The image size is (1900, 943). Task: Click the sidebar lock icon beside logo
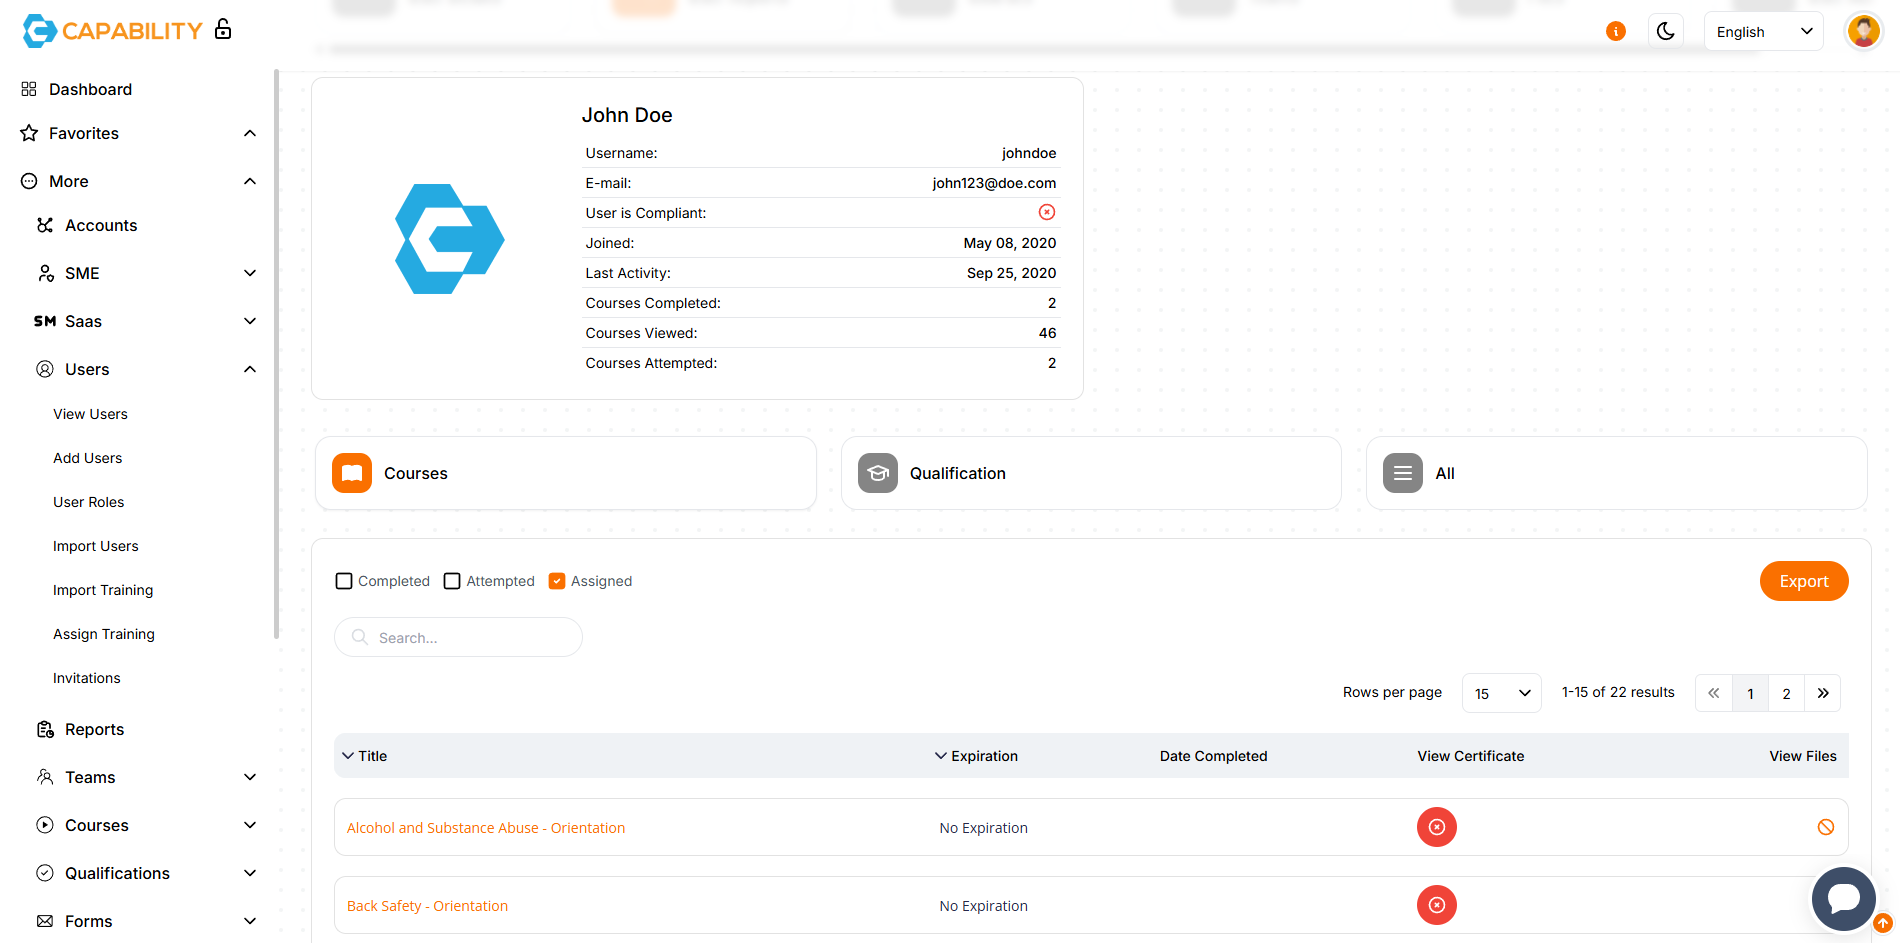coord(223,29)
